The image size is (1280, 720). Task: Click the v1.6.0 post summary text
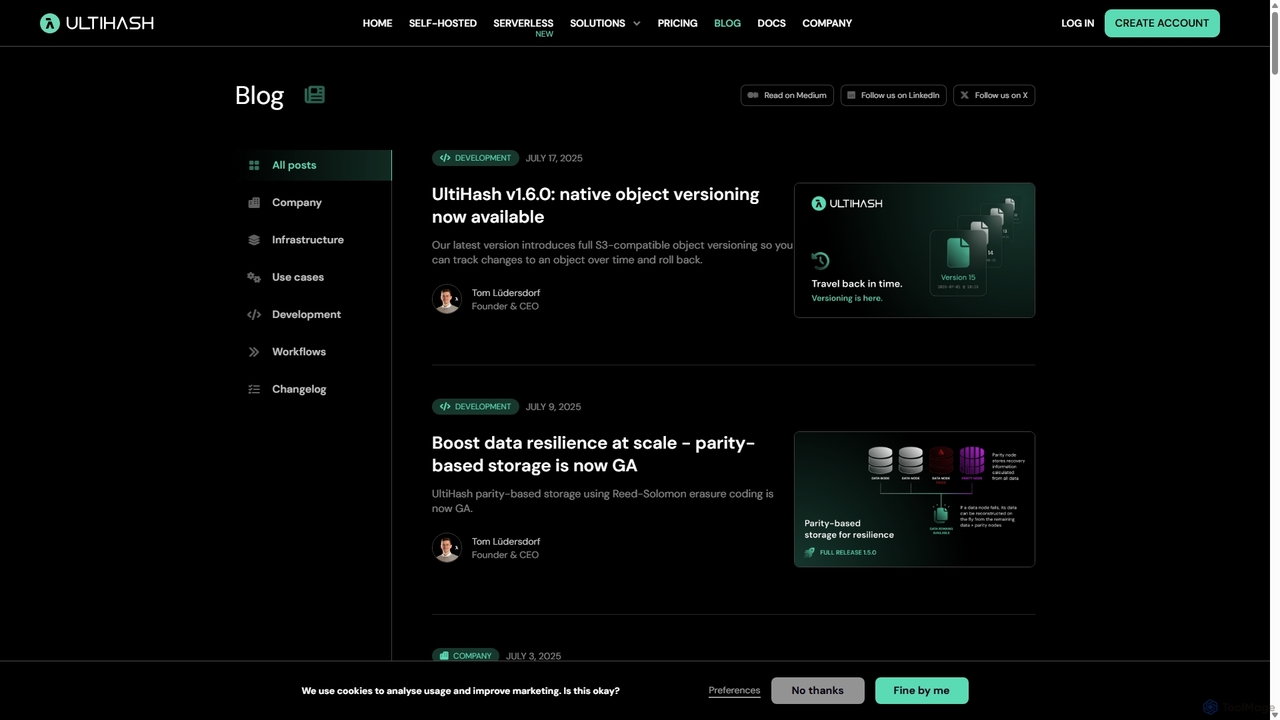coord(612,252)
